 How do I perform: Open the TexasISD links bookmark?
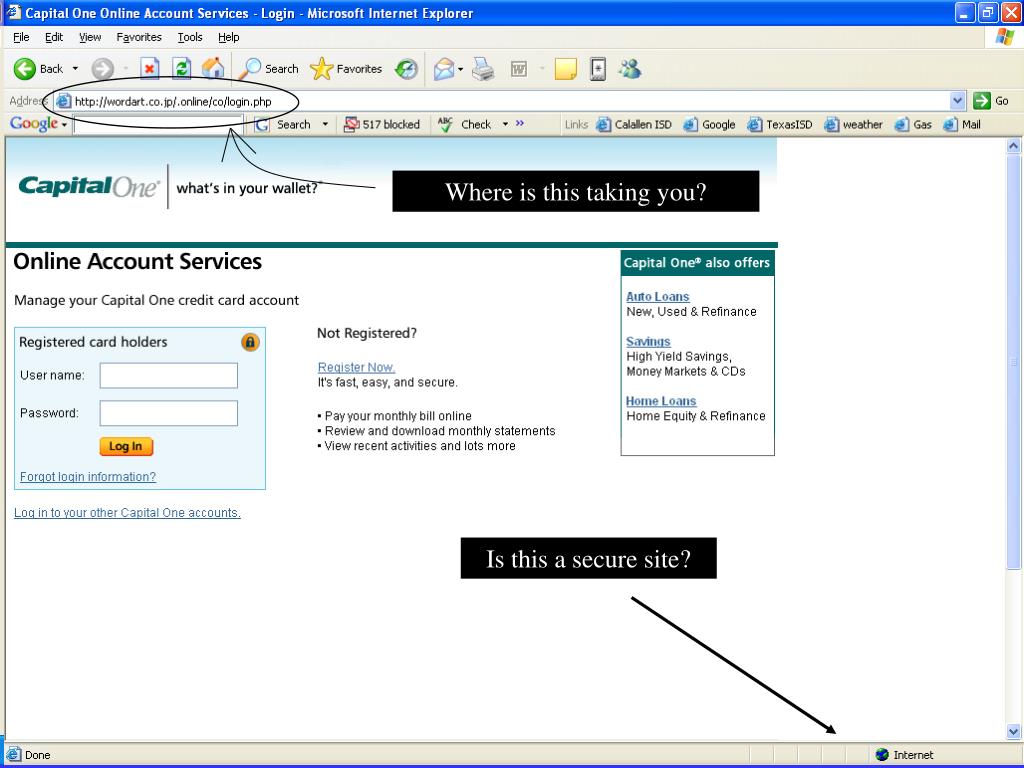(x=780, y=124)
